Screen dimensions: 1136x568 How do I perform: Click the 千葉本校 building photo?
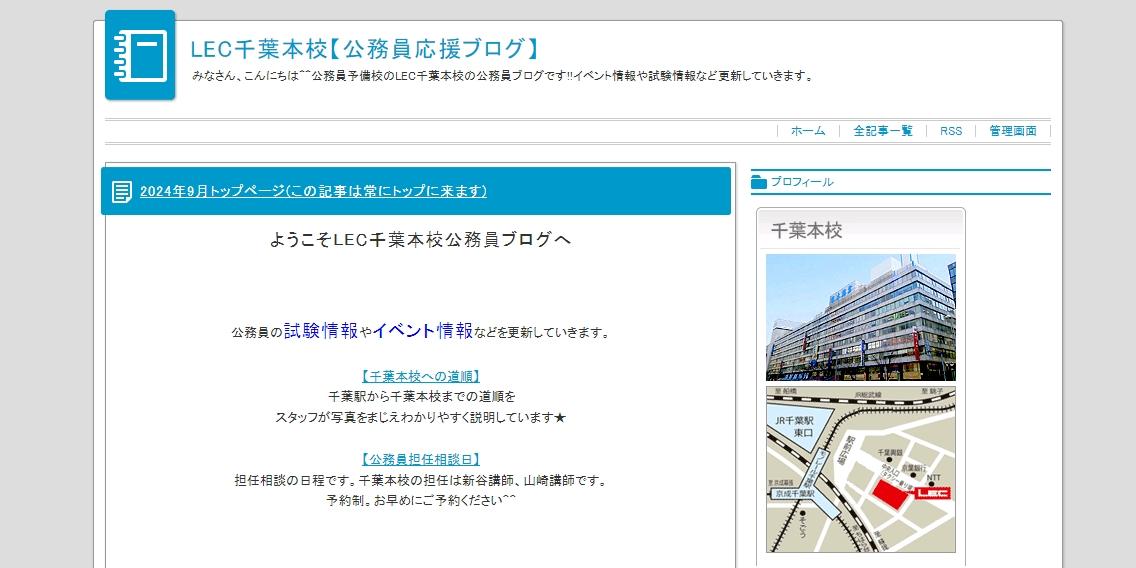pos(861,317)
